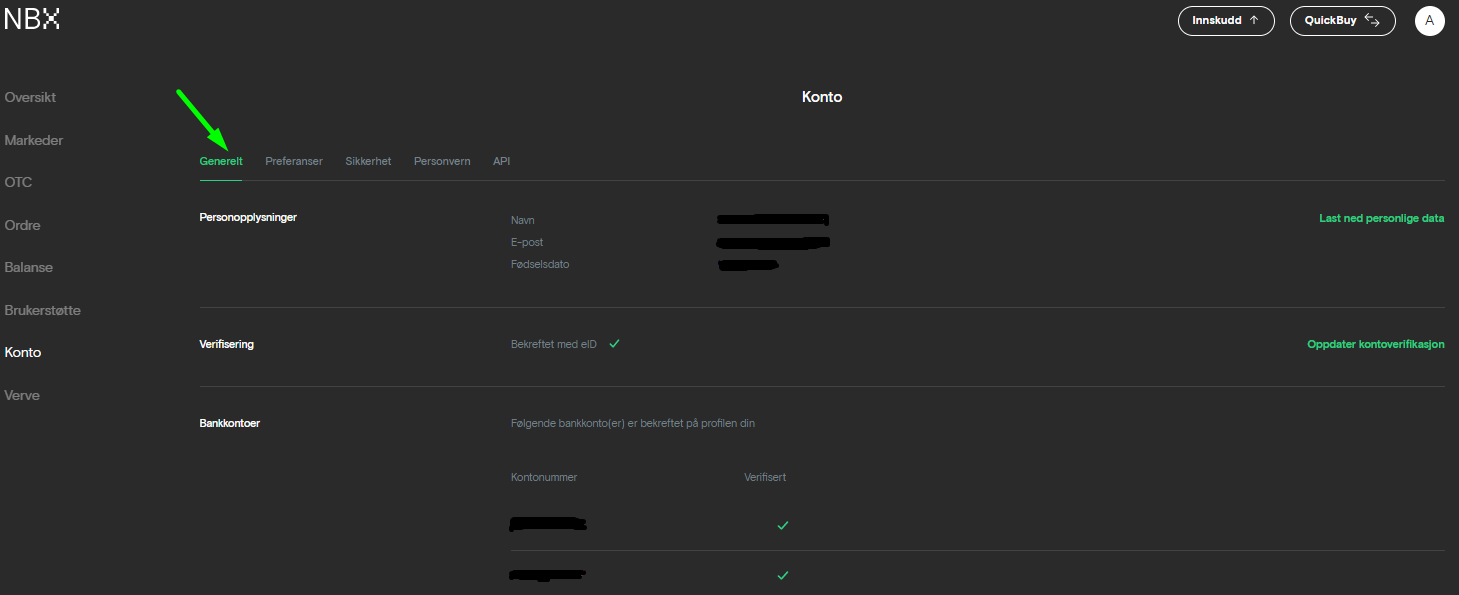Go to Oversikt in sidebar
This screenshot has width=1459, height=595.
[x=30, y=98]
